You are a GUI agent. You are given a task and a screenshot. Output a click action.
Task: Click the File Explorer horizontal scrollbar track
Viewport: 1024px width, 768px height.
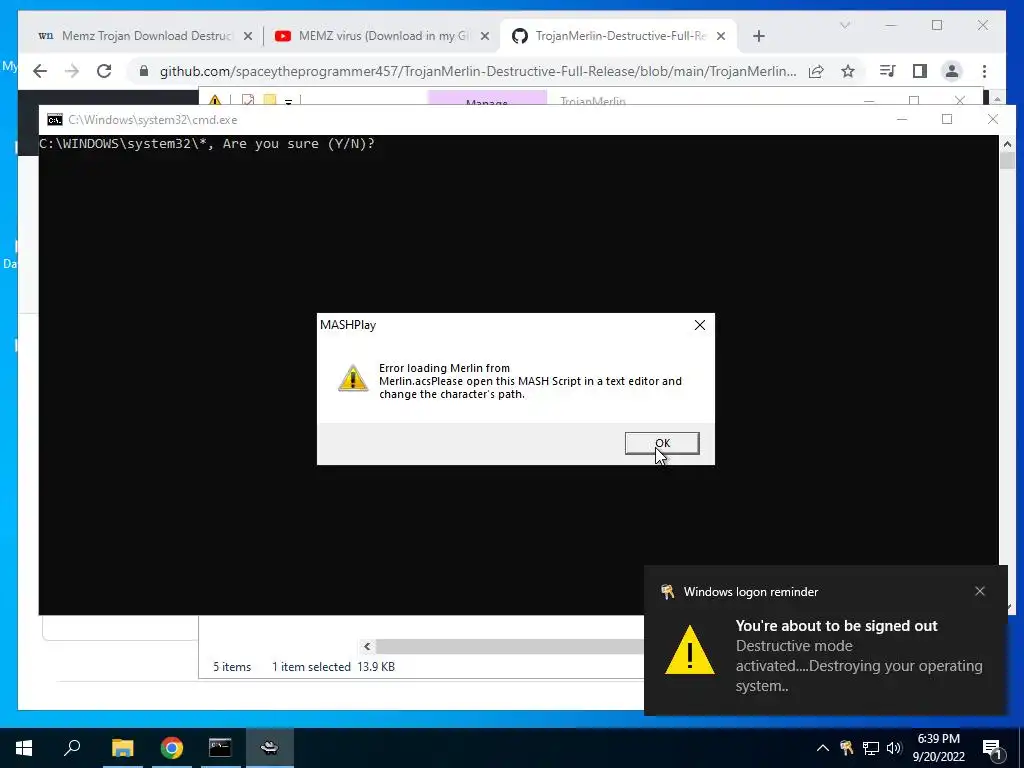[509, 647]
